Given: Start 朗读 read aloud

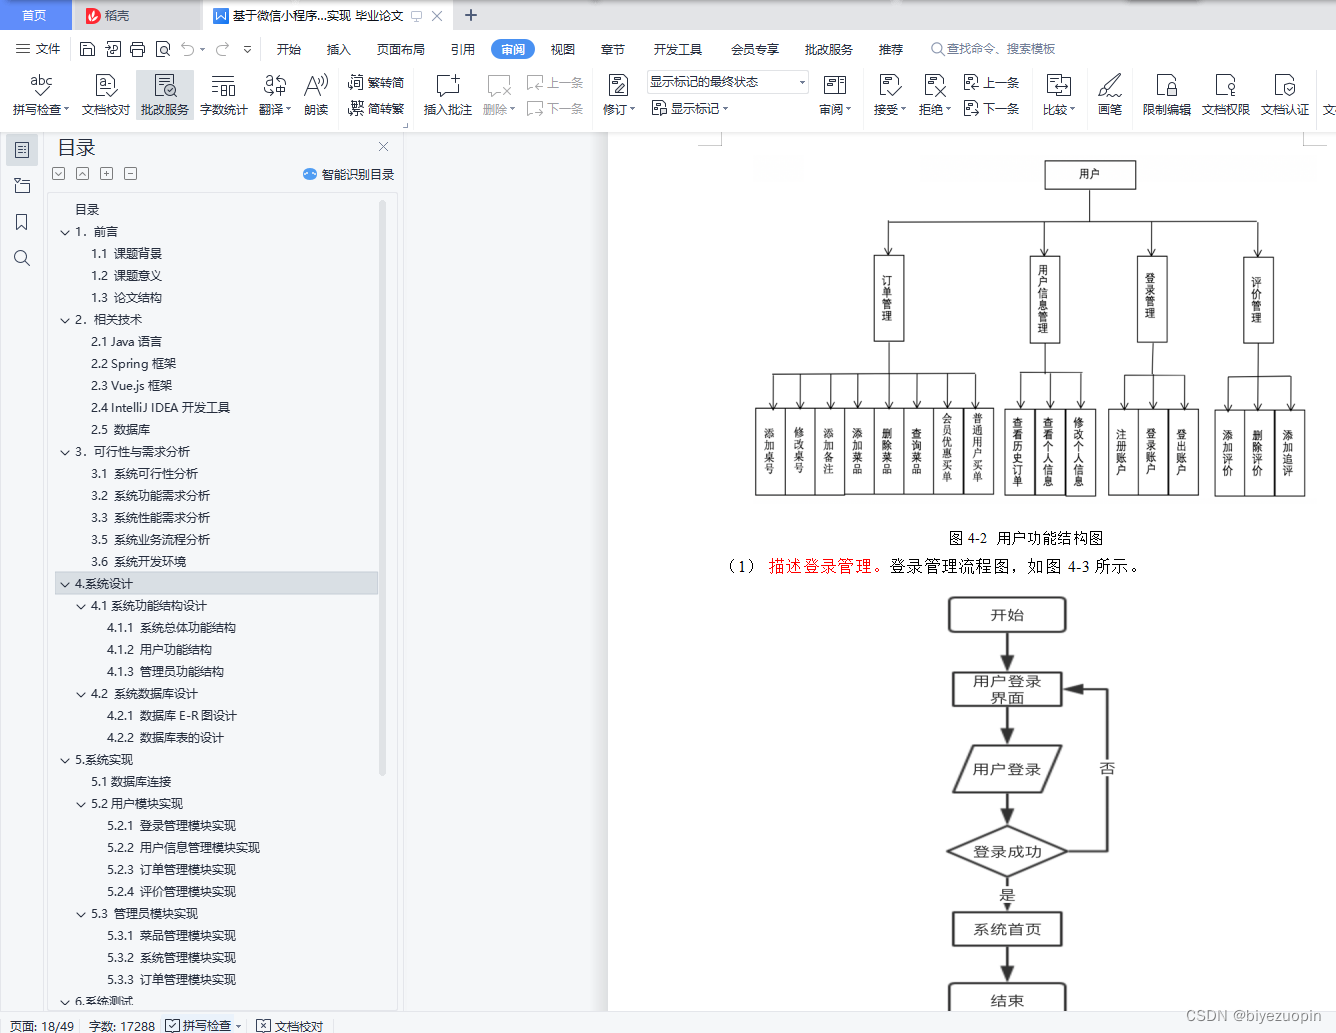Looking at the screenshot, I should point(316,95).
